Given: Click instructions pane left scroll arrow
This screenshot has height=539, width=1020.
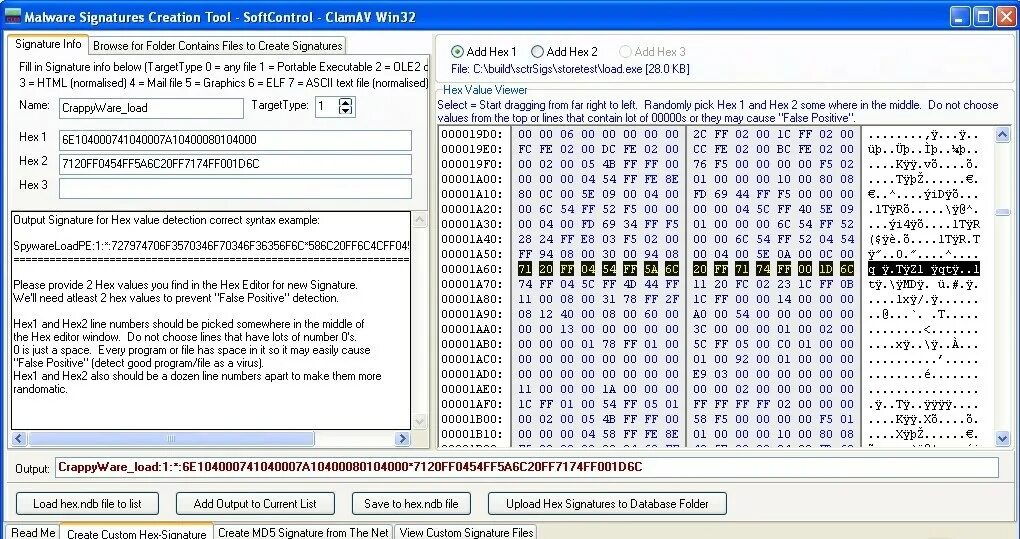Looking at the screenshot, I should pos(19,439).
